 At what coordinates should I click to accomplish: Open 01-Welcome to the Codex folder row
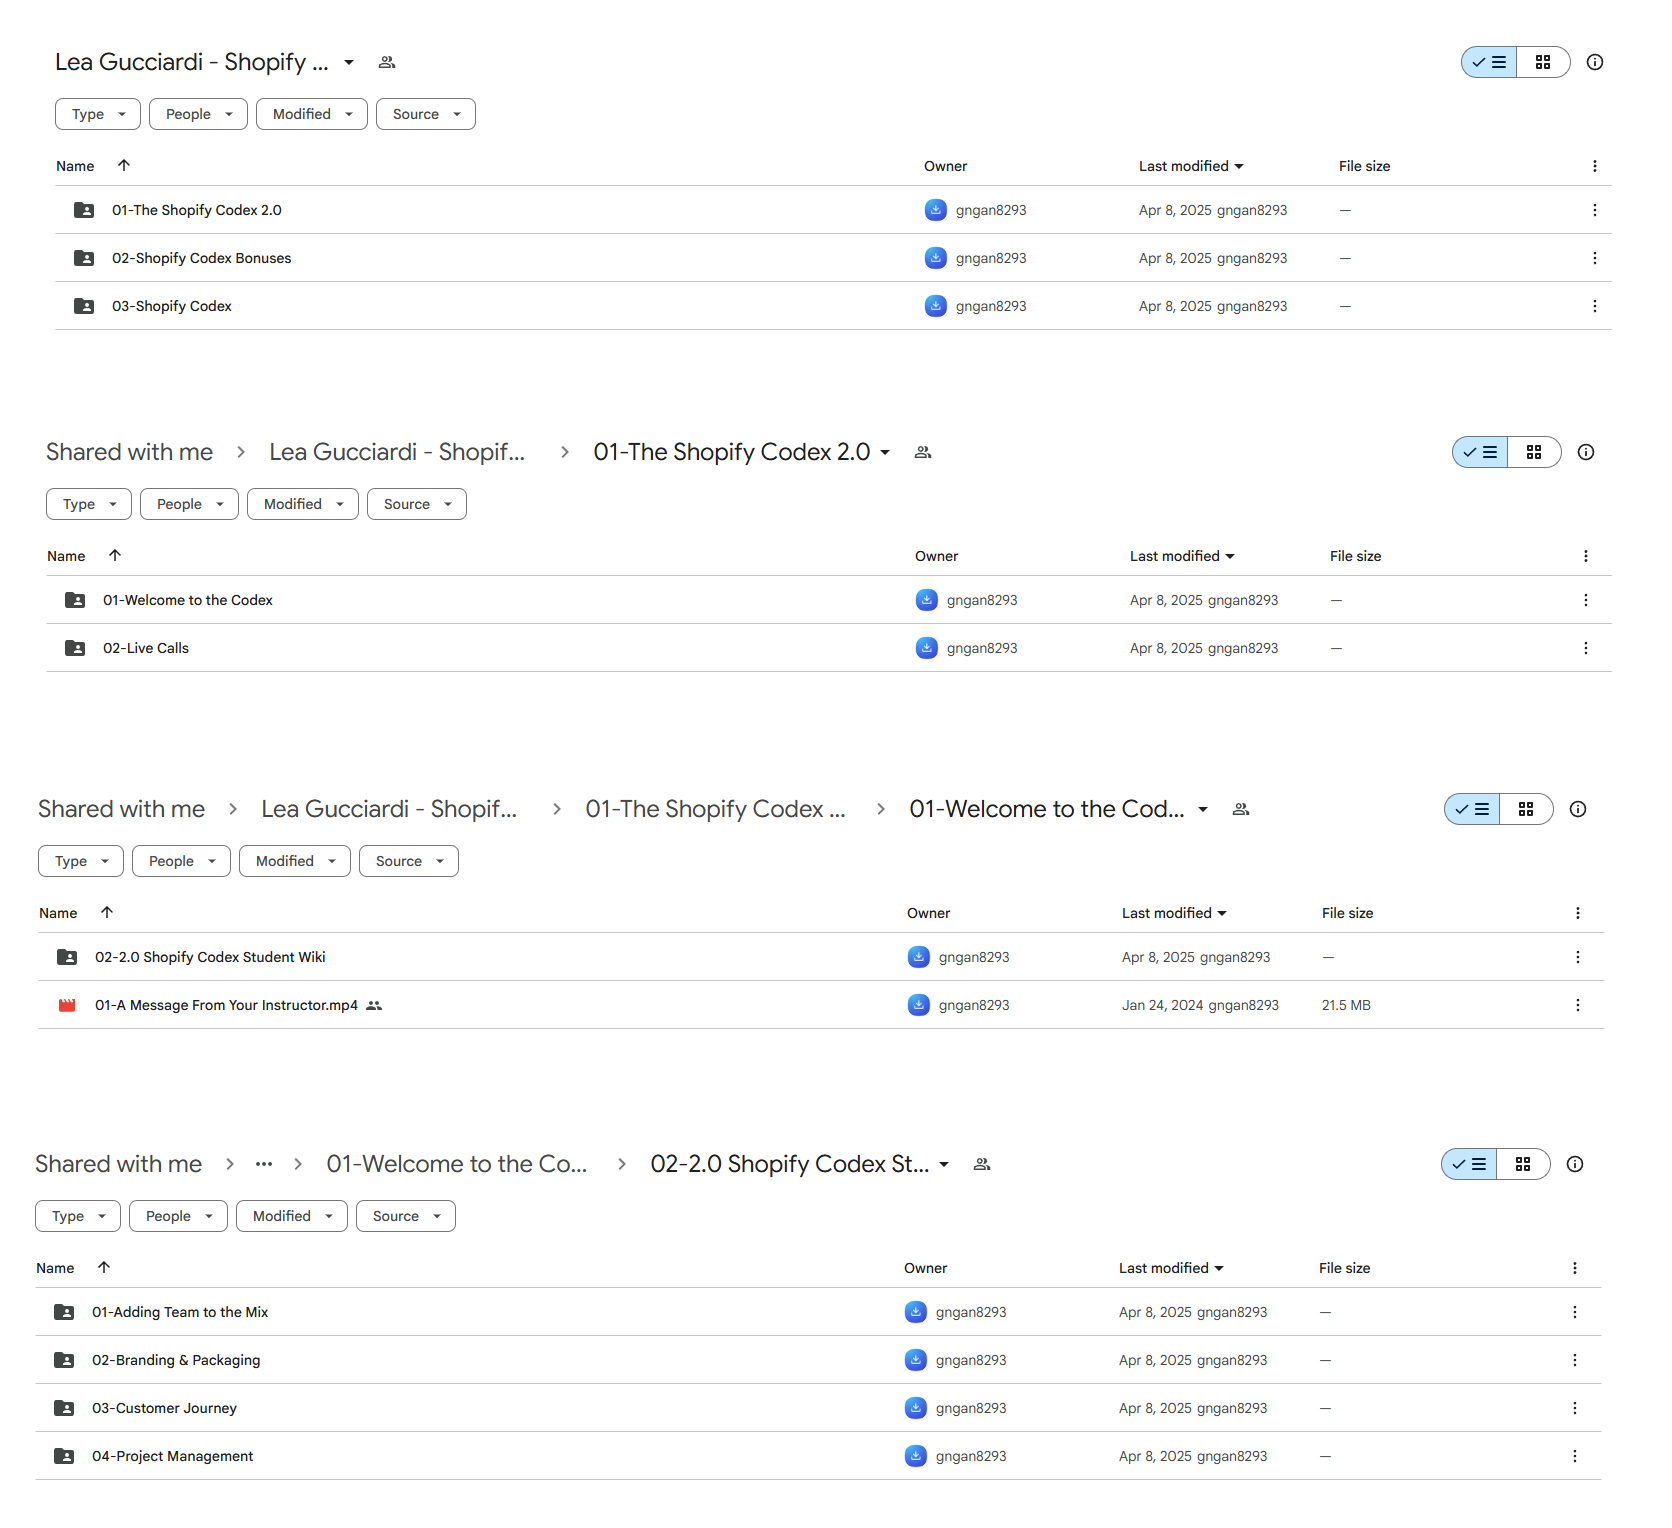tap(828, 600)
